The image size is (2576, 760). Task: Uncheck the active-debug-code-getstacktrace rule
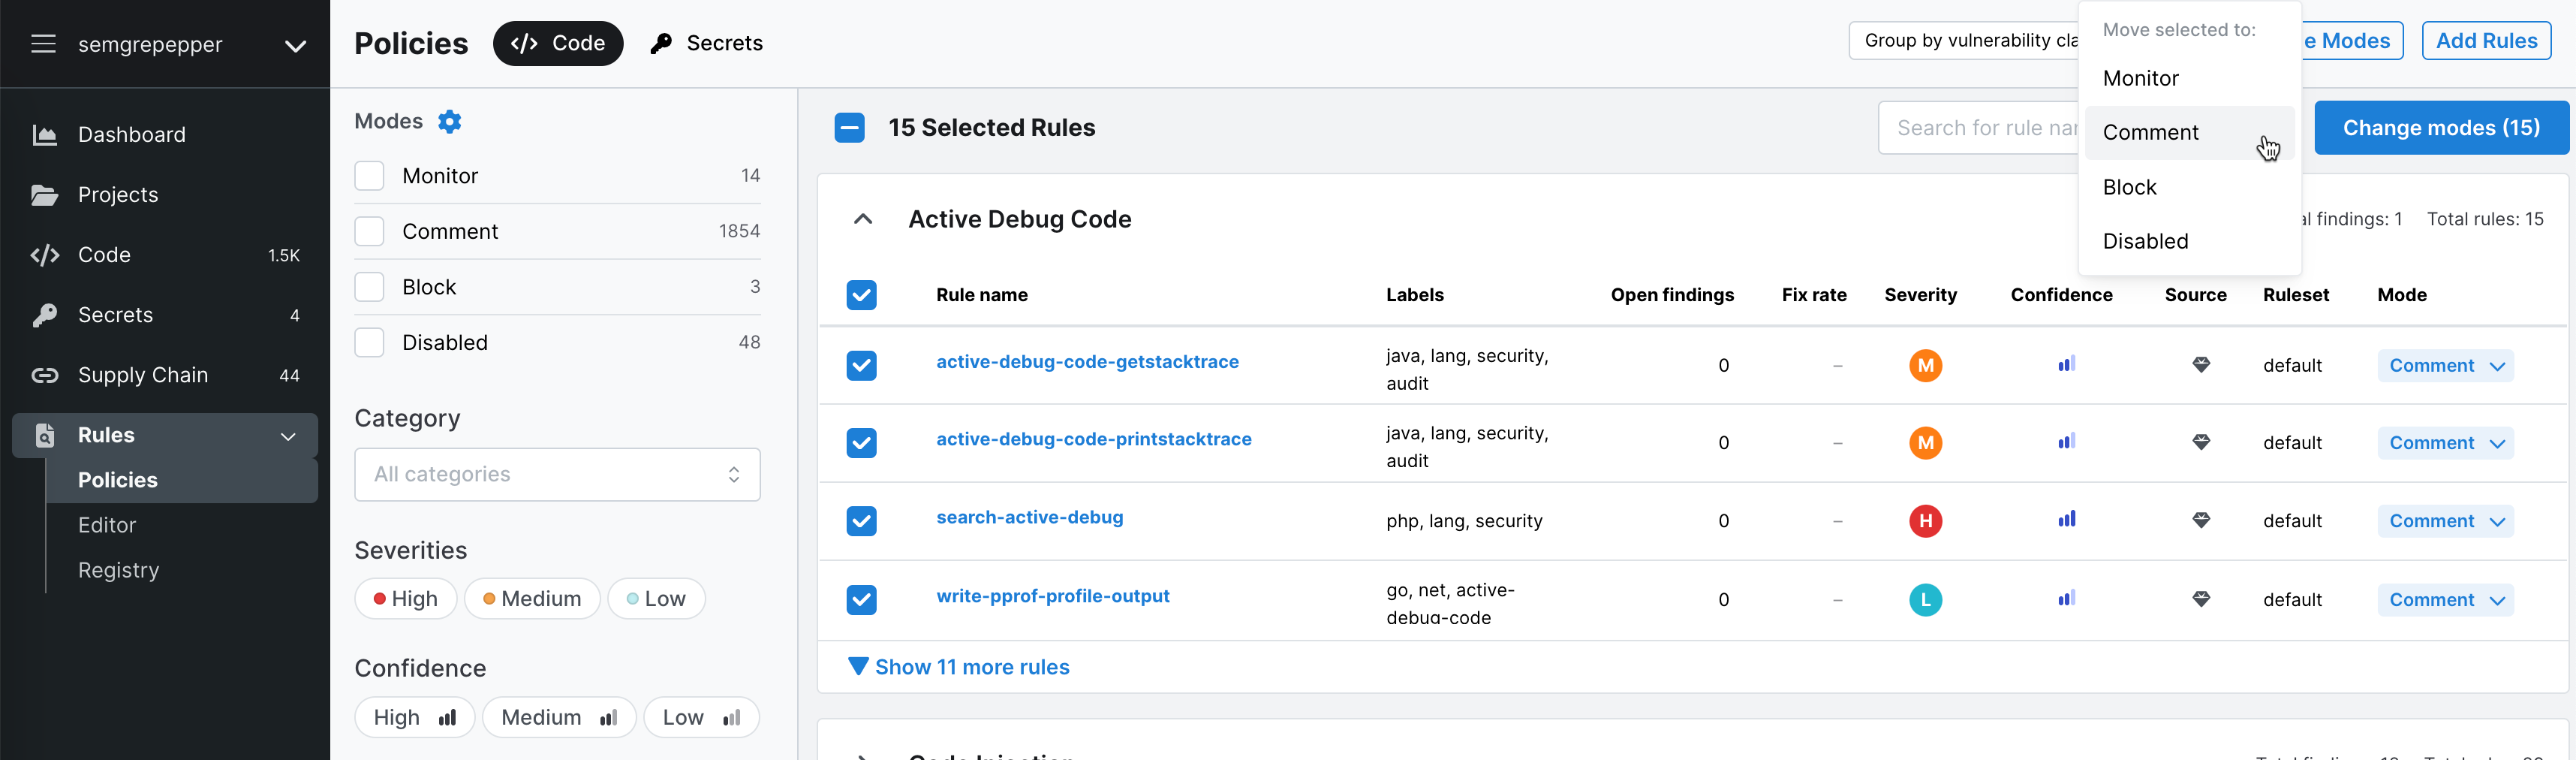point(861,366)
